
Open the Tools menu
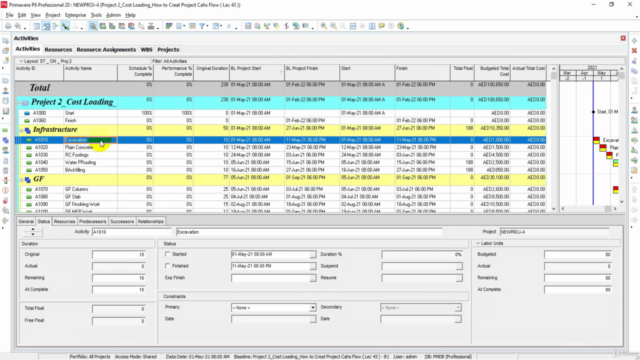96,15
